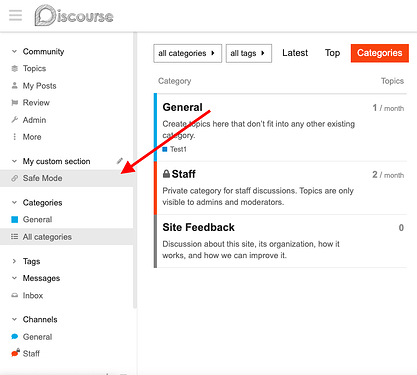
Task: Toggle the hamburger sidebar menu
Action: coord(15,16)
